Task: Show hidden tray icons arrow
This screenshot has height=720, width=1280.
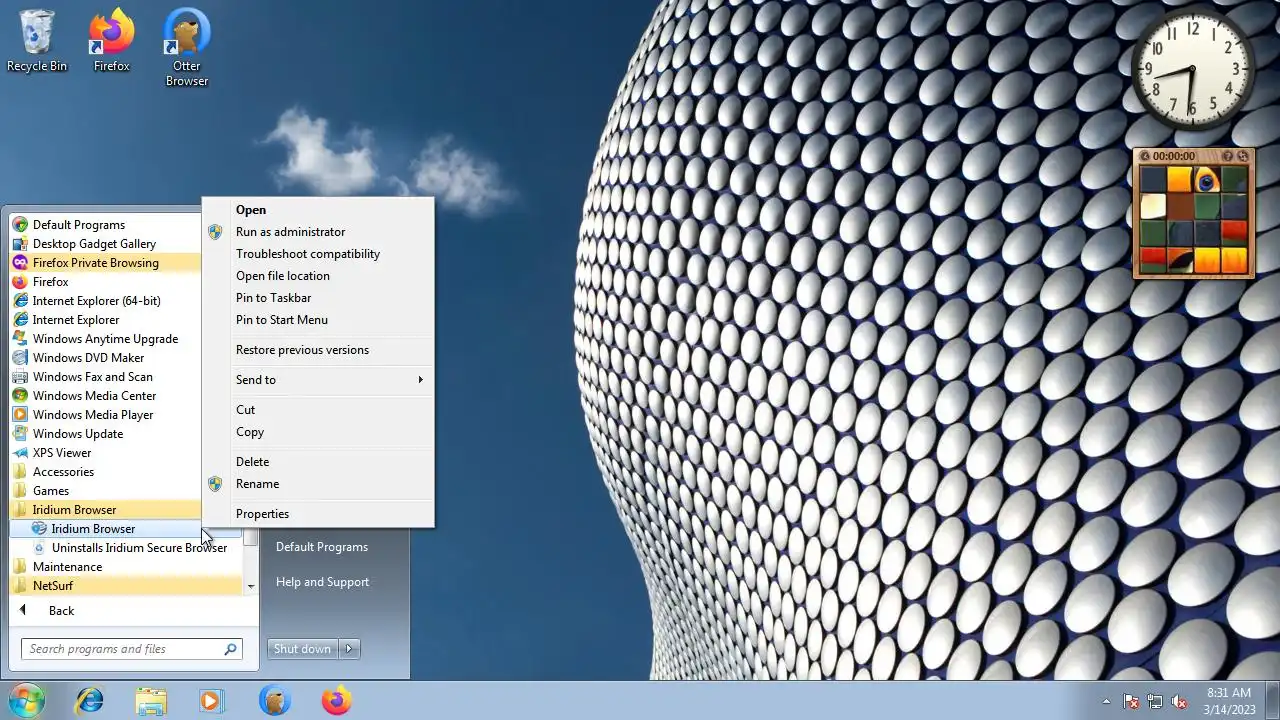Action: pyautogui.click(x=1106, y=702)
